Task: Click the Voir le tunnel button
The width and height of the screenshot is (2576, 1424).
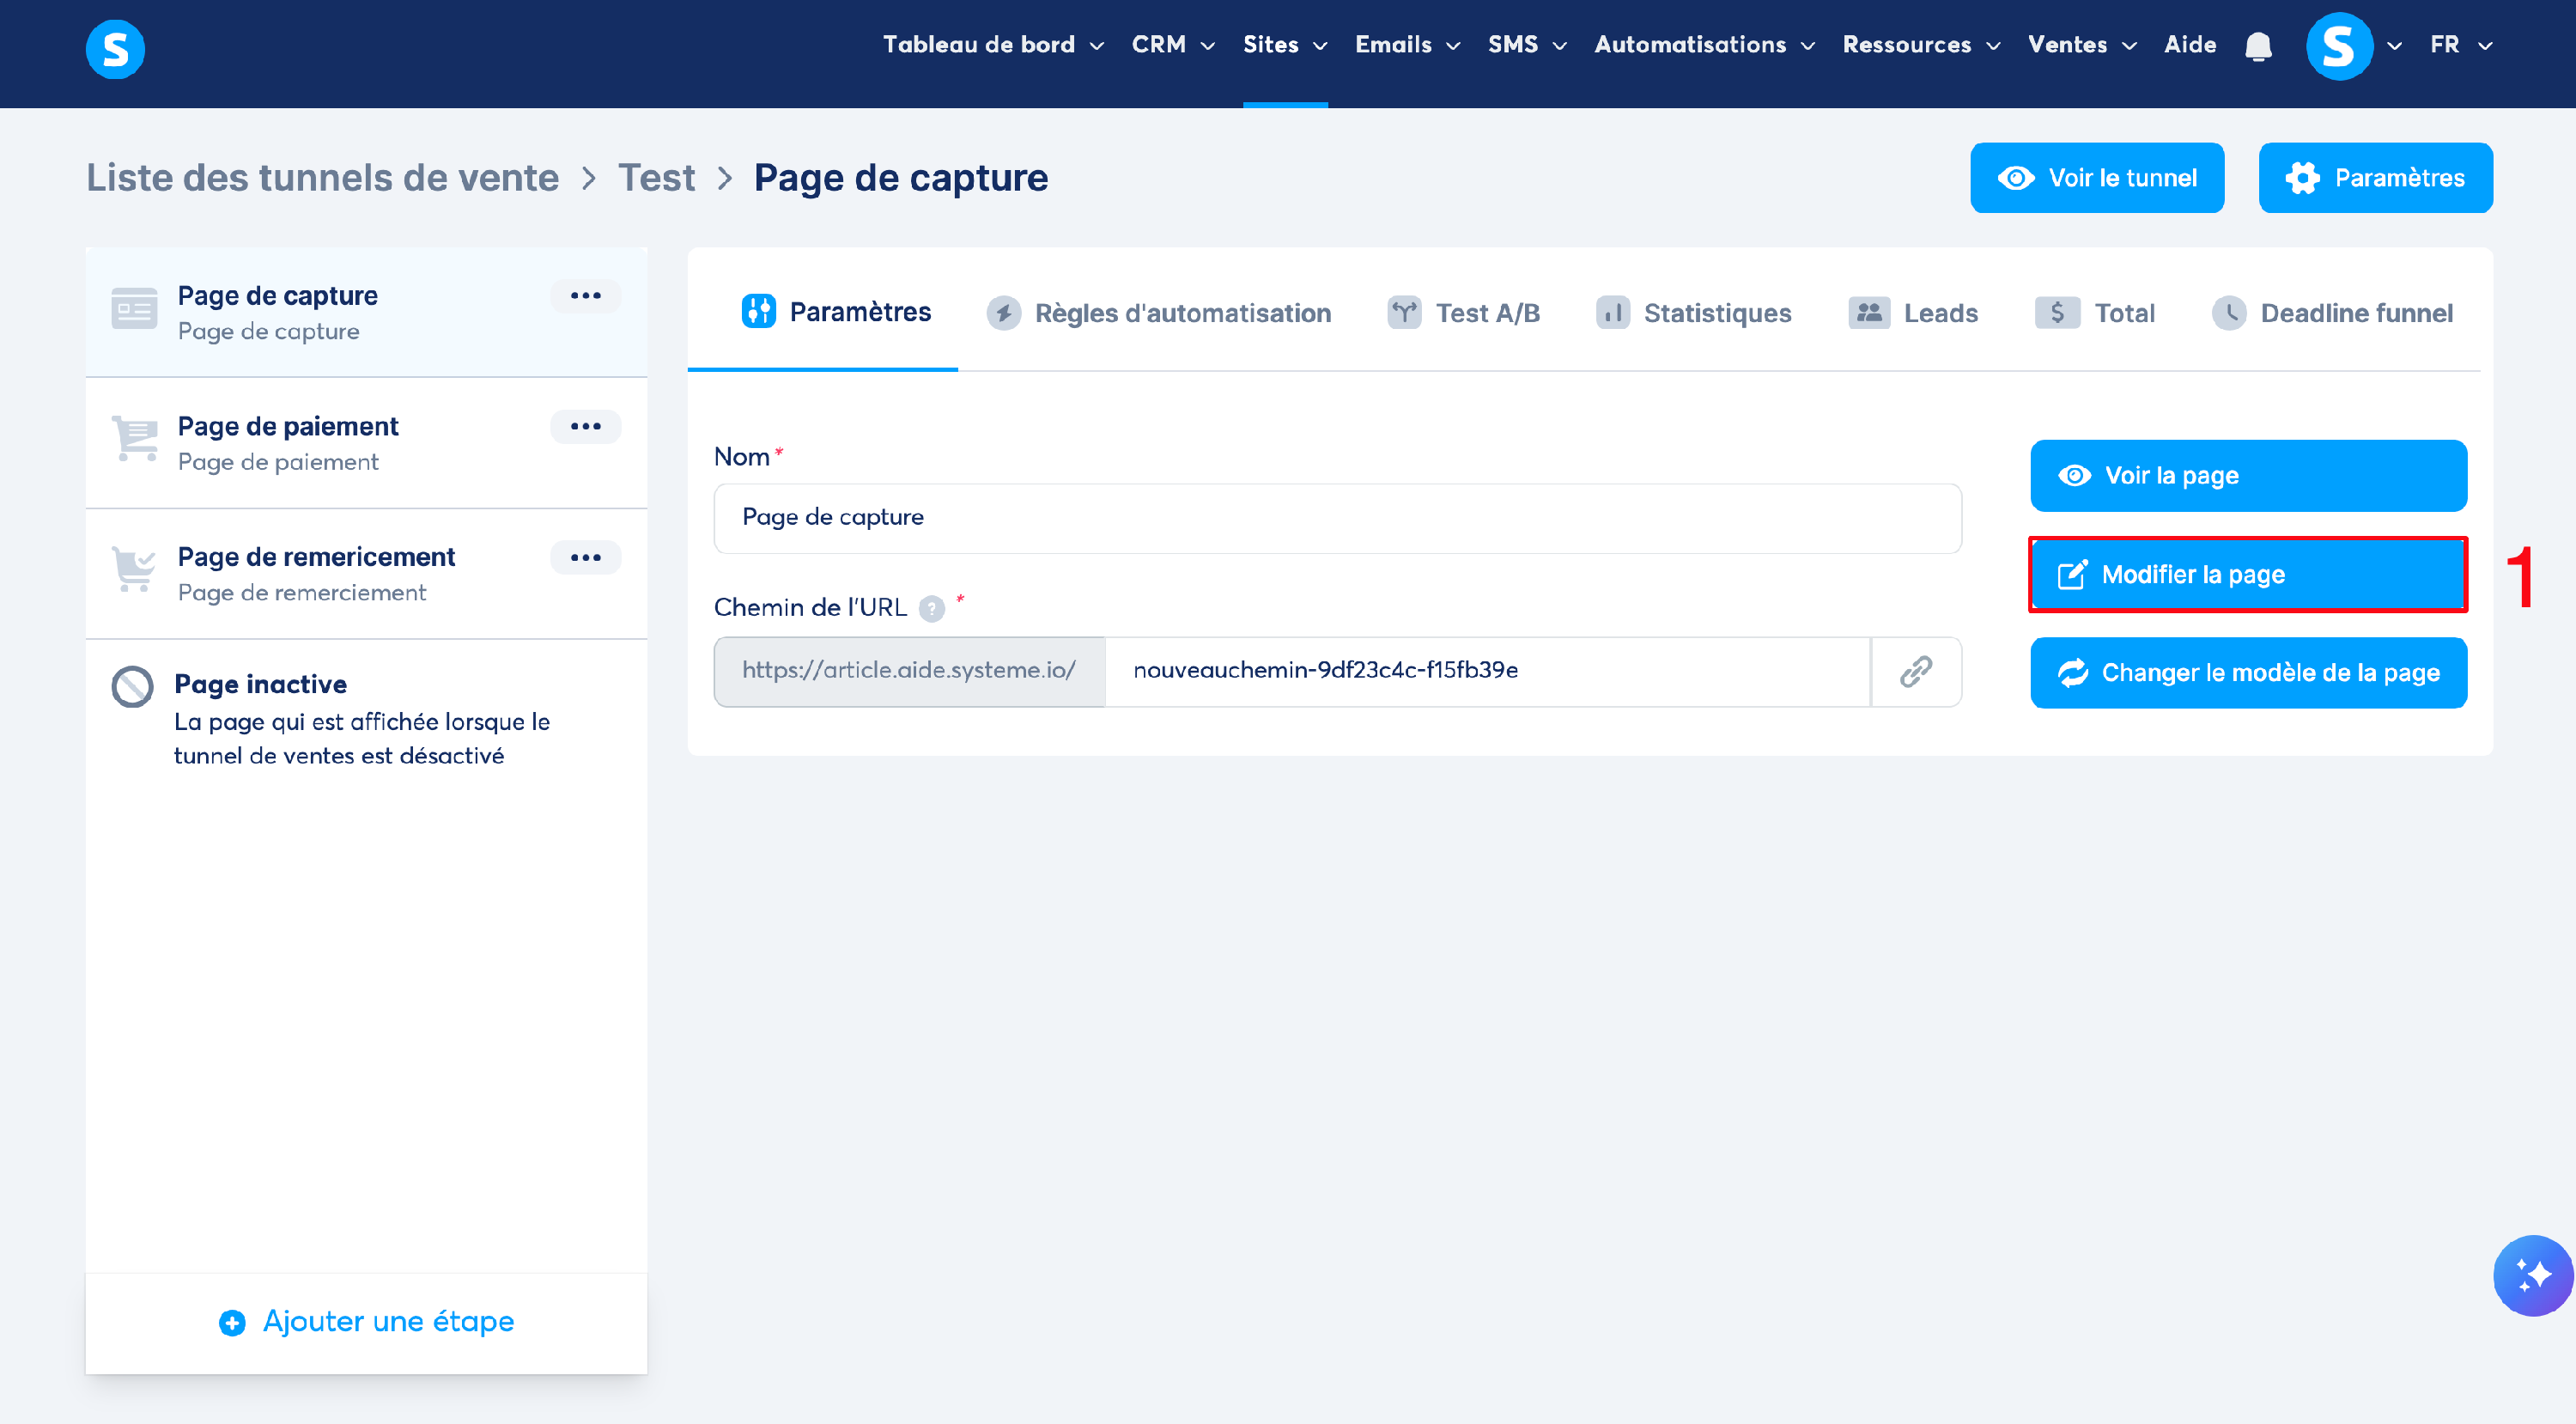Action: [2096, 178]
